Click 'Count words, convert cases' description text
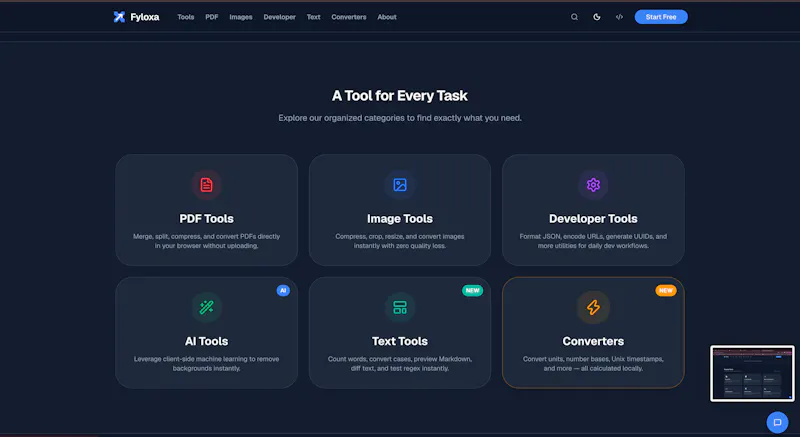The width and height of the screenshot is (800, 437). click(400, 364)
